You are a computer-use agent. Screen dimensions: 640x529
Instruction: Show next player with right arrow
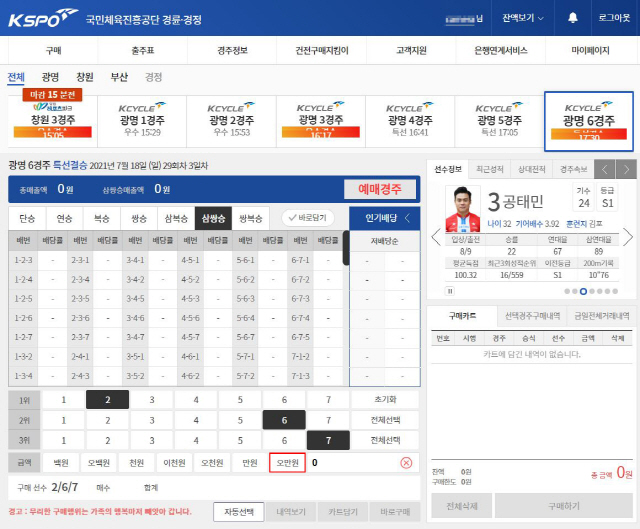[628, 237]
